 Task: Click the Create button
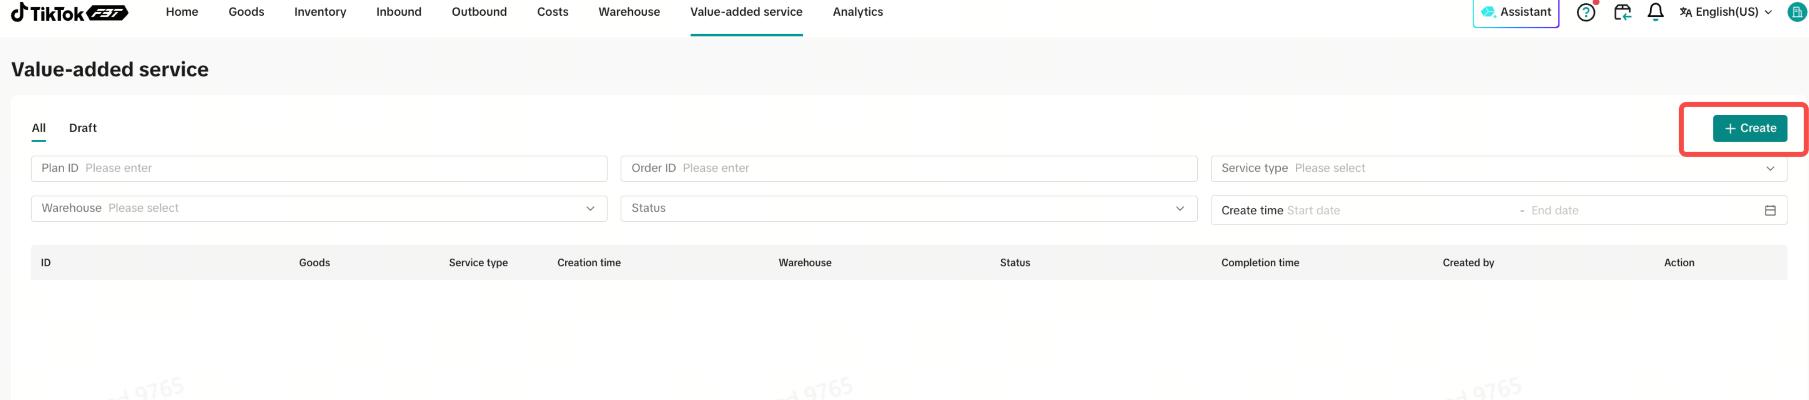(1750, 128)
